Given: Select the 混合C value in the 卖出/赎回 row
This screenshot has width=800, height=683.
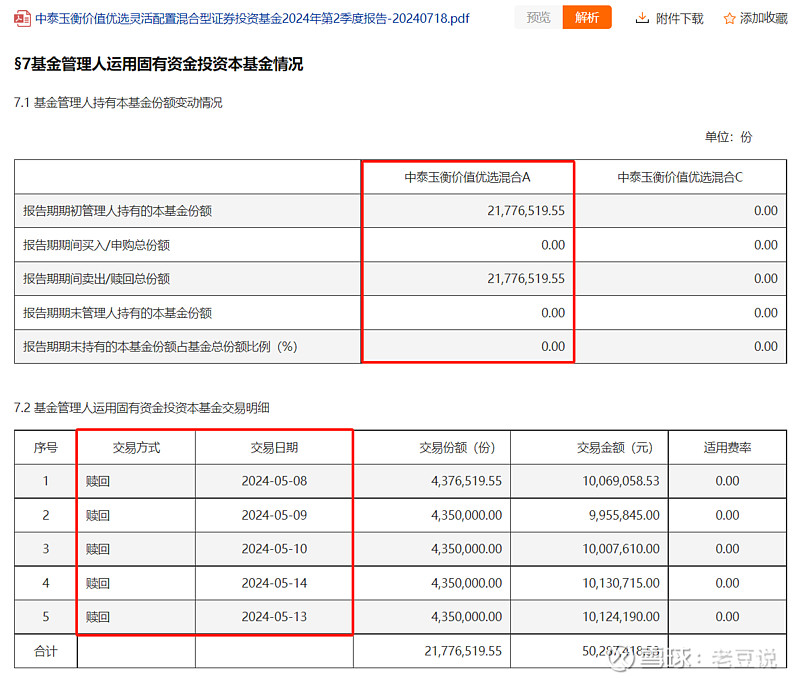Looking at the screenshot, I should coord(766,279).
